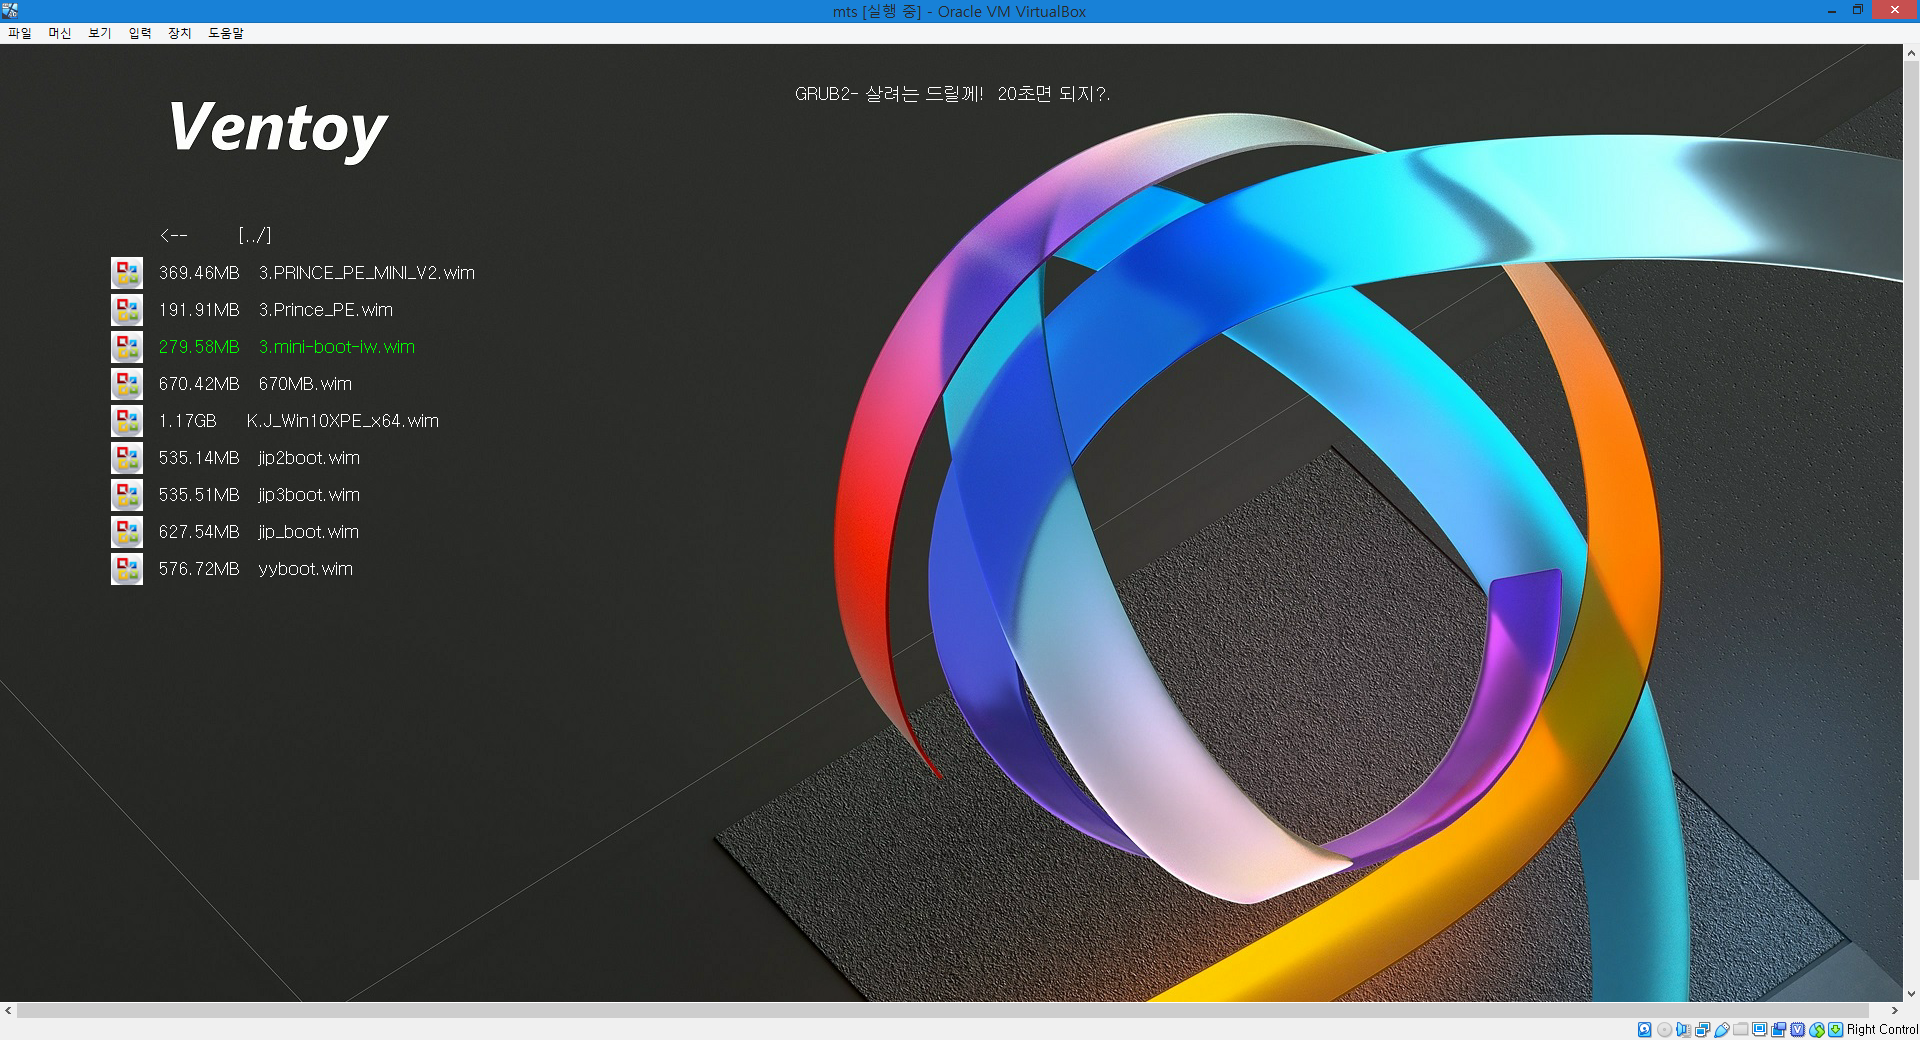The image size is (1920, 1040).
Task: Select jip2boot.wim entry
Action: click(x=259, y=458)
